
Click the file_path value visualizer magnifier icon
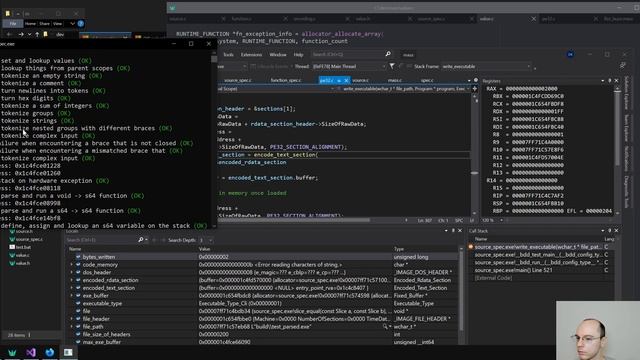[x=385, y=327]
